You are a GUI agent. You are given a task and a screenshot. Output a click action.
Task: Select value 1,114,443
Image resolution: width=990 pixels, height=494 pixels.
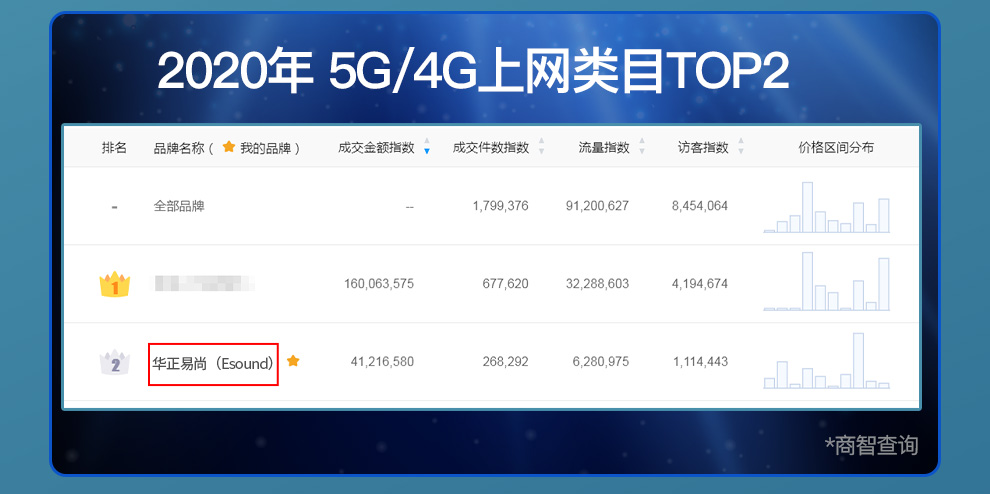(700, 362)
